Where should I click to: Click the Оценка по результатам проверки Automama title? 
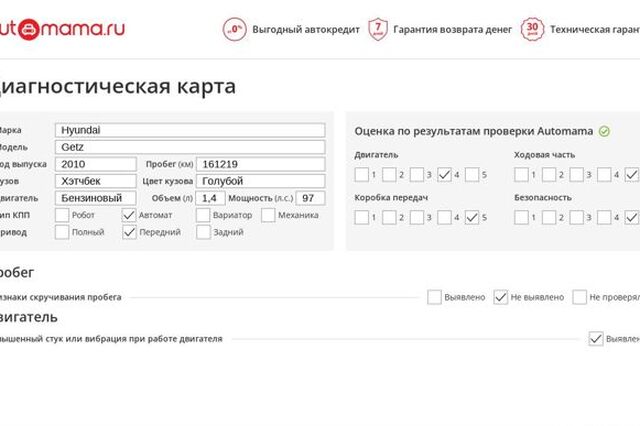tap(473, 131)
